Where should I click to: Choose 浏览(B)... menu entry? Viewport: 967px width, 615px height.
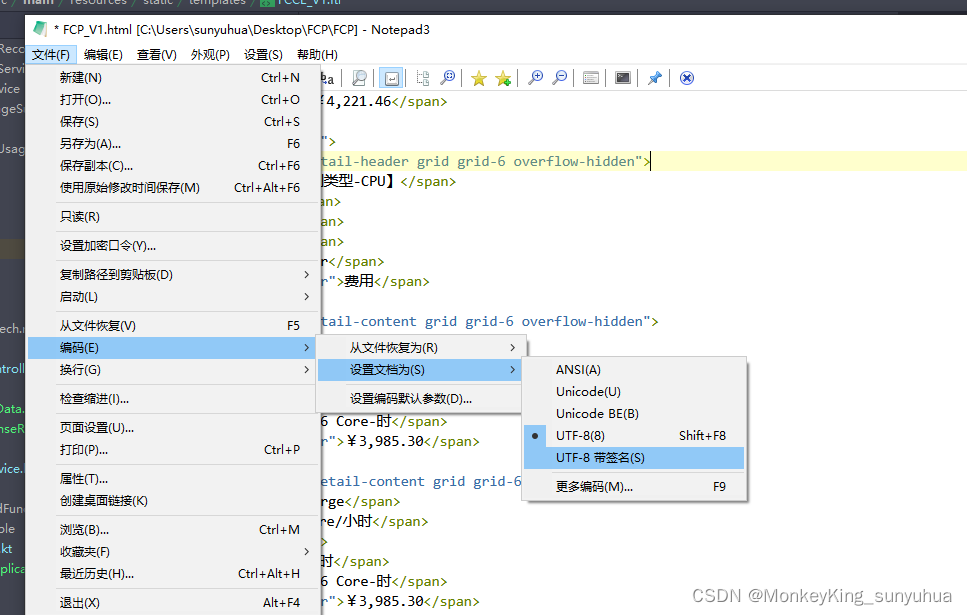pos(171,530)
